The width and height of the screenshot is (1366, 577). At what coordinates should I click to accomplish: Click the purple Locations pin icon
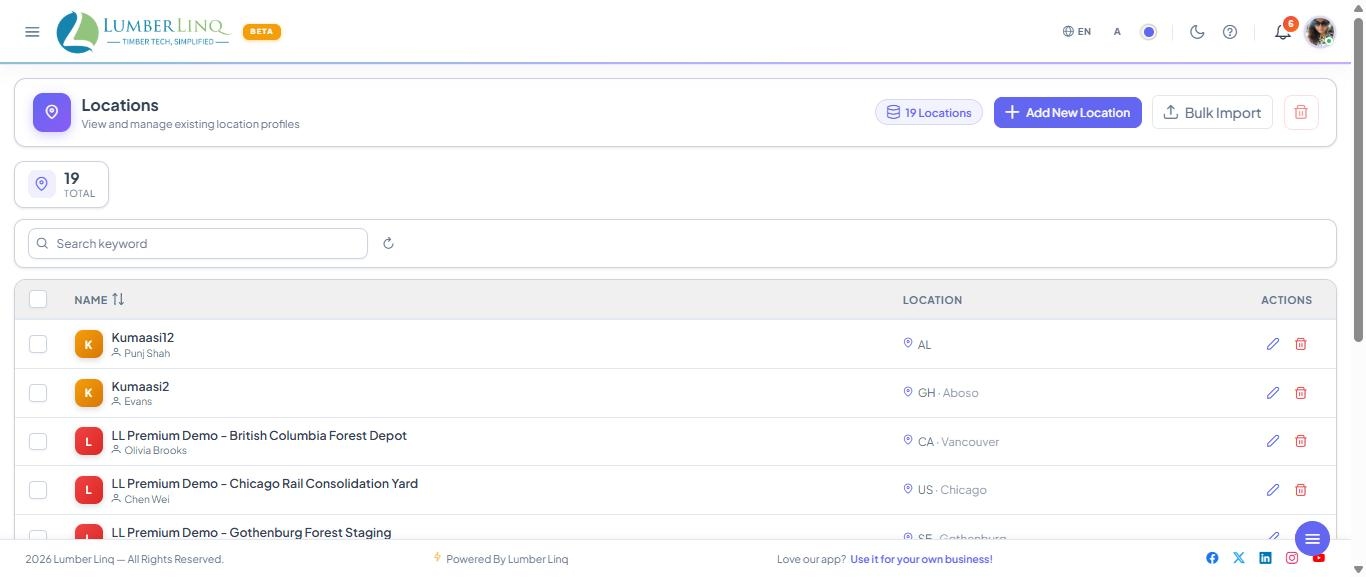[x=52, y=113]
